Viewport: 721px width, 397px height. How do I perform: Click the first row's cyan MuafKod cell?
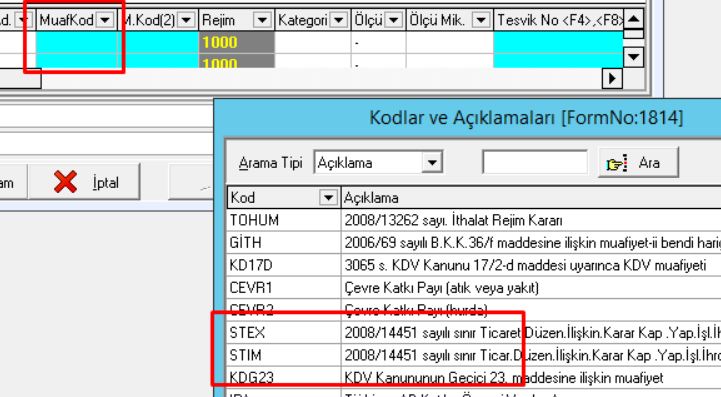click(x=77, y=42)
